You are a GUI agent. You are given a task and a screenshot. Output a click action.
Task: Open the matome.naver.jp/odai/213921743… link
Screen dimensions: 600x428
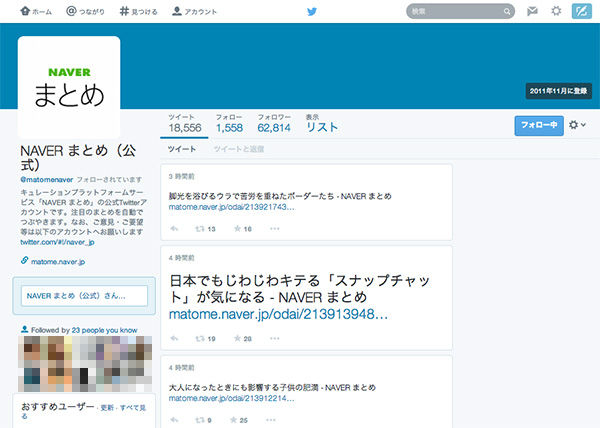(x=232, y=207)
